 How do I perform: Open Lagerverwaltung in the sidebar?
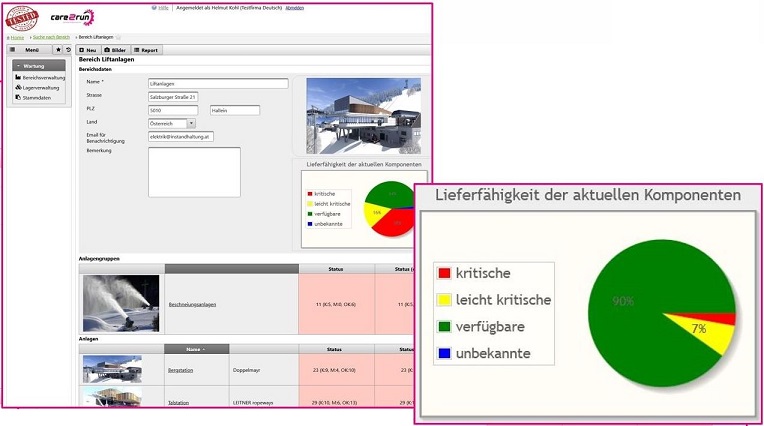(40, 87)
